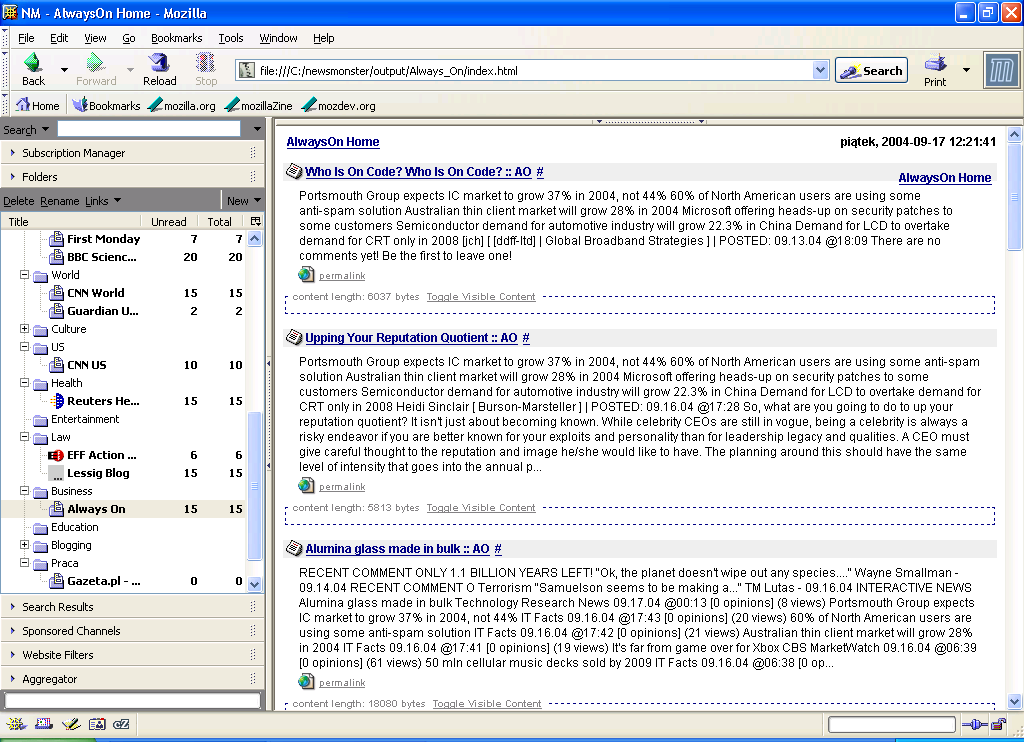Open Composer component icon in status bar
This screenshot has width=1024, height=742.
[x=71, y=724]
